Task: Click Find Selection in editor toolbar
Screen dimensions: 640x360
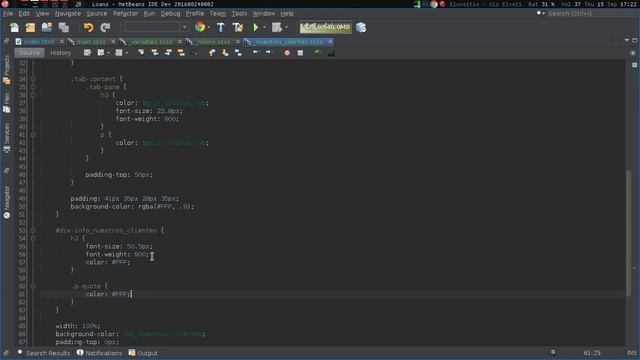Action: coord(141,53)
